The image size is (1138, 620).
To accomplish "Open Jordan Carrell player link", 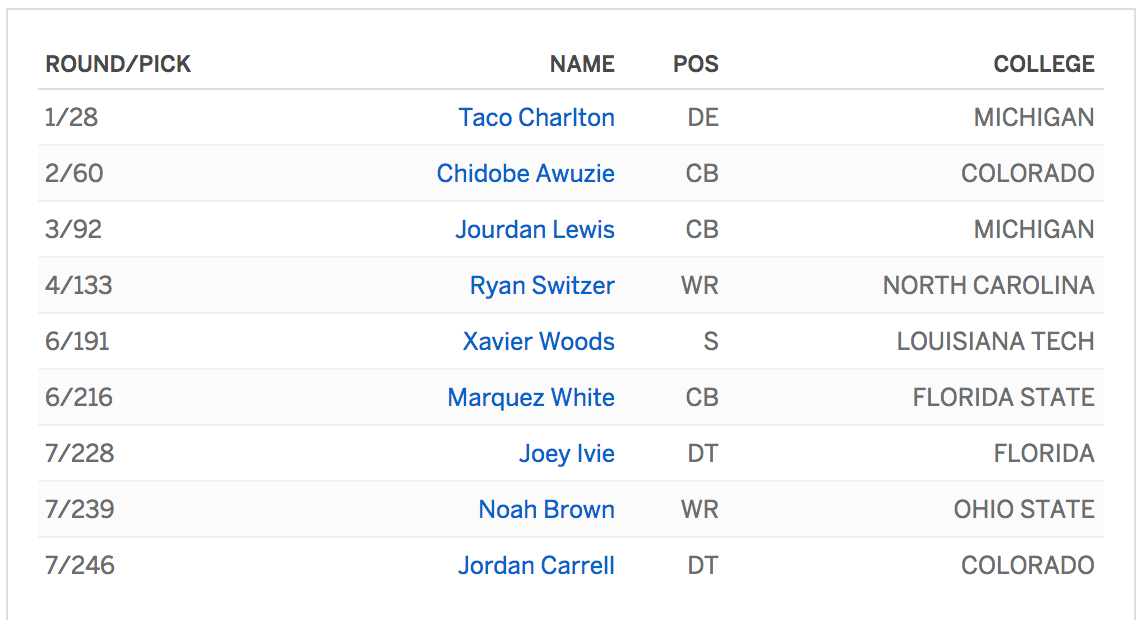I will click(x=536, y=566).
